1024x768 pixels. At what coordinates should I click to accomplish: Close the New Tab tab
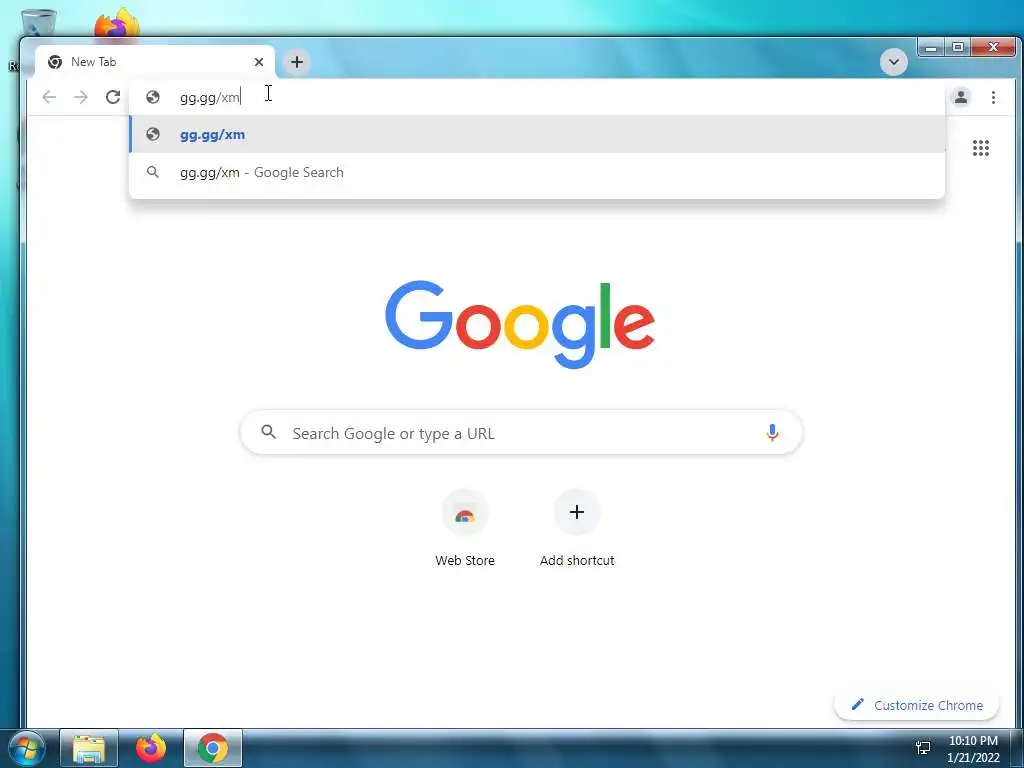259,62
